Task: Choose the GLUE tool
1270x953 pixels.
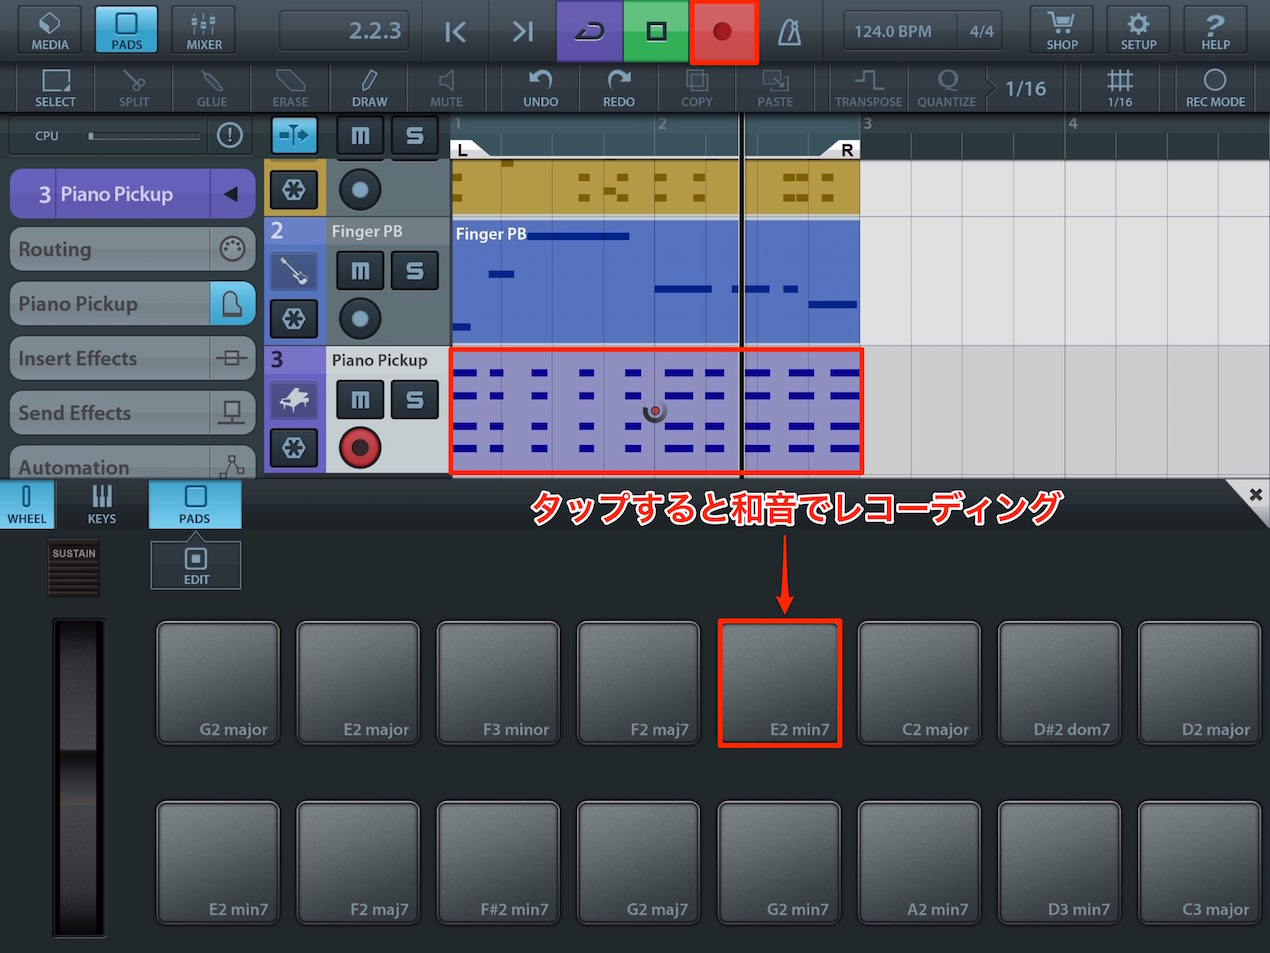Action: [211, 88]
